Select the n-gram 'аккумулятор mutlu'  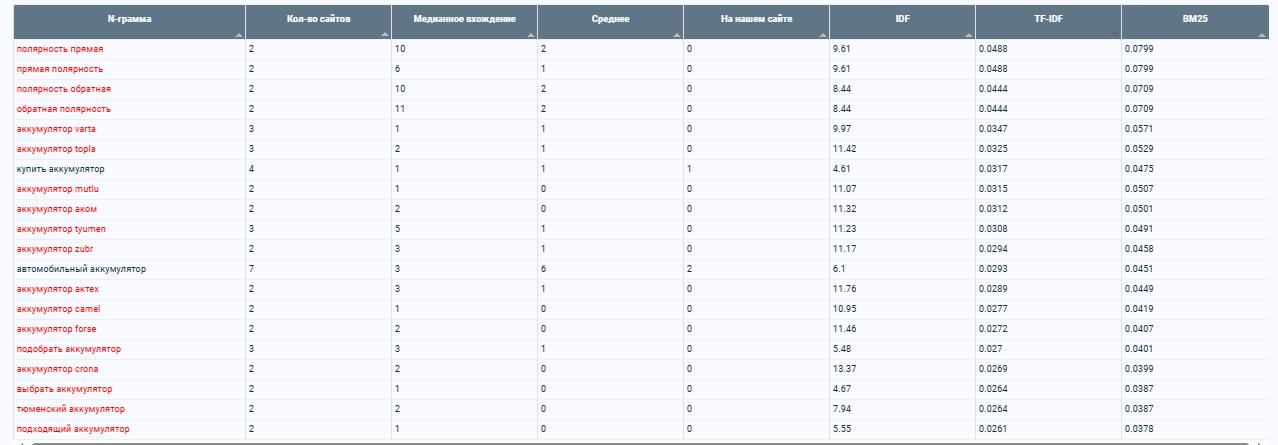58,189
